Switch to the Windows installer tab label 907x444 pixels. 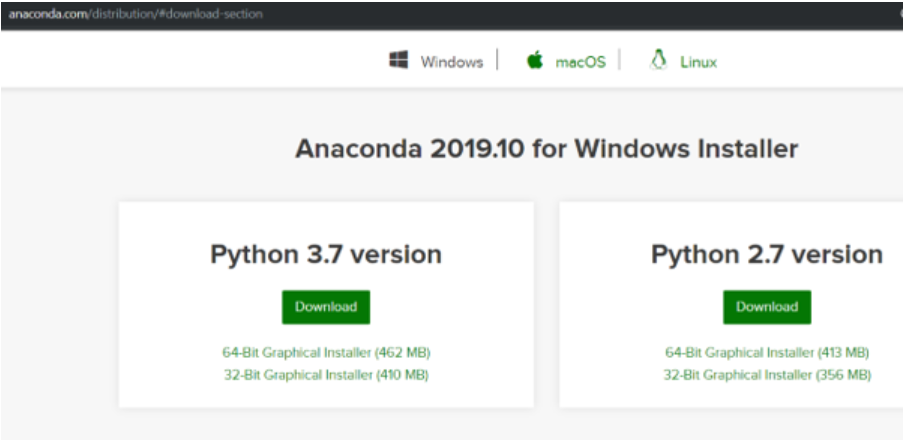(452, 62)
